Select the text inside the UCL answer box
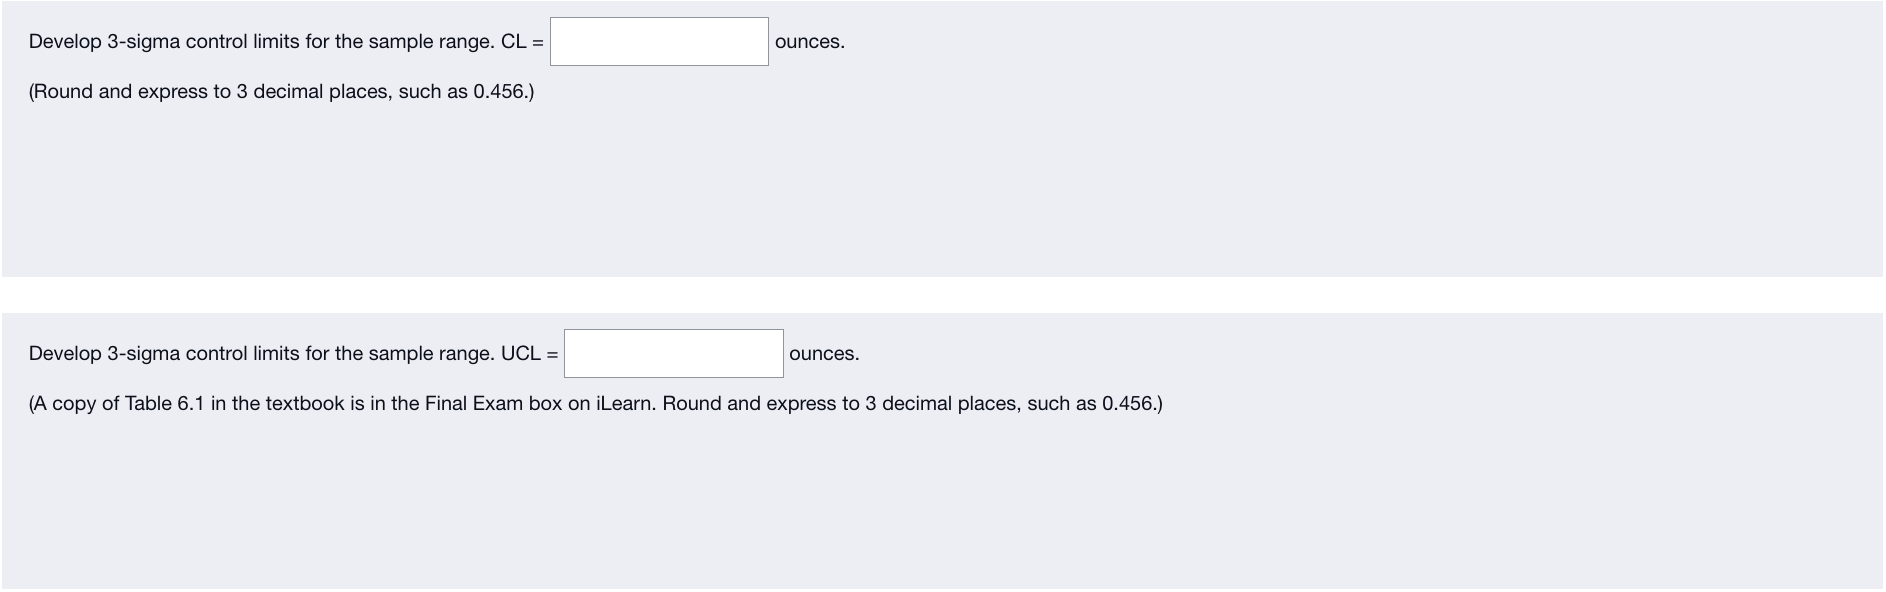This screenshot has width=1886, height=592. click(673, 352)
